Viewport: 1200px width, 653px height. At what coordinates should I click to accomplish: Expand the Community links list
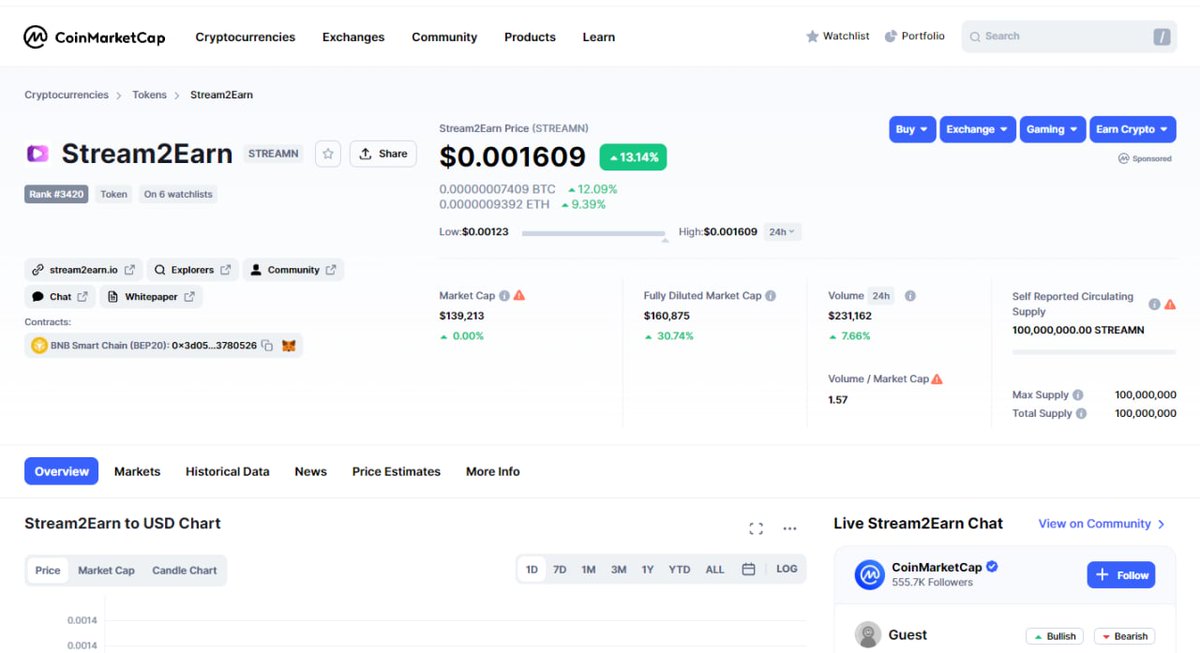293,270
